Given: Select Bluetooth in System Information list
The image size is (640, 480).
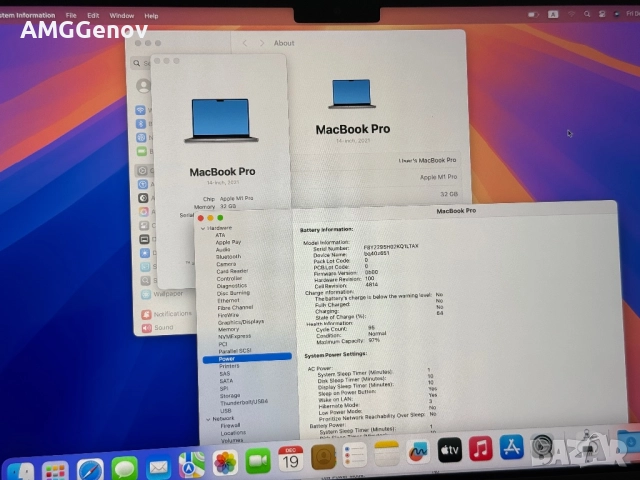Looking at the screenshot, I should pyautogui.click(x=228, y=257).
